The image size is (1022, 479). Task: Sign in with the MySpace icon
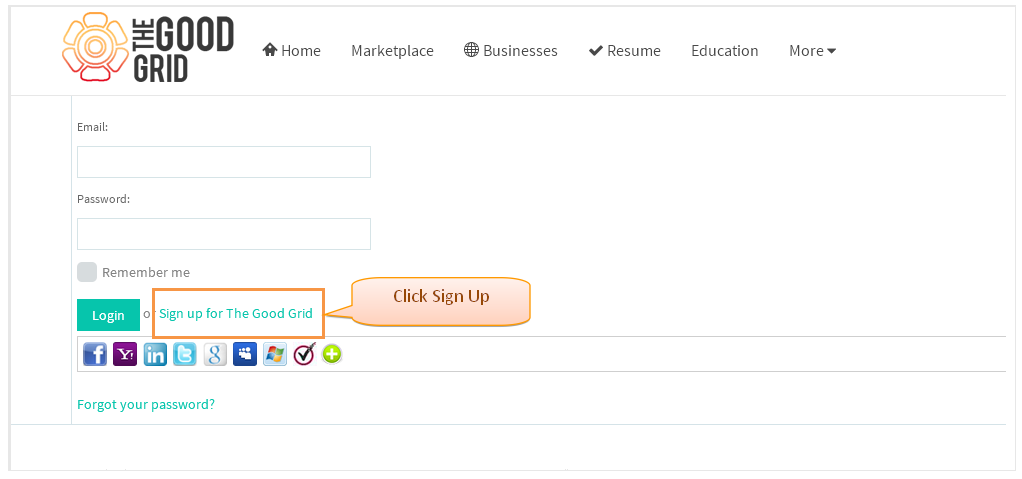pyautogui.click(x=245, y=355)
